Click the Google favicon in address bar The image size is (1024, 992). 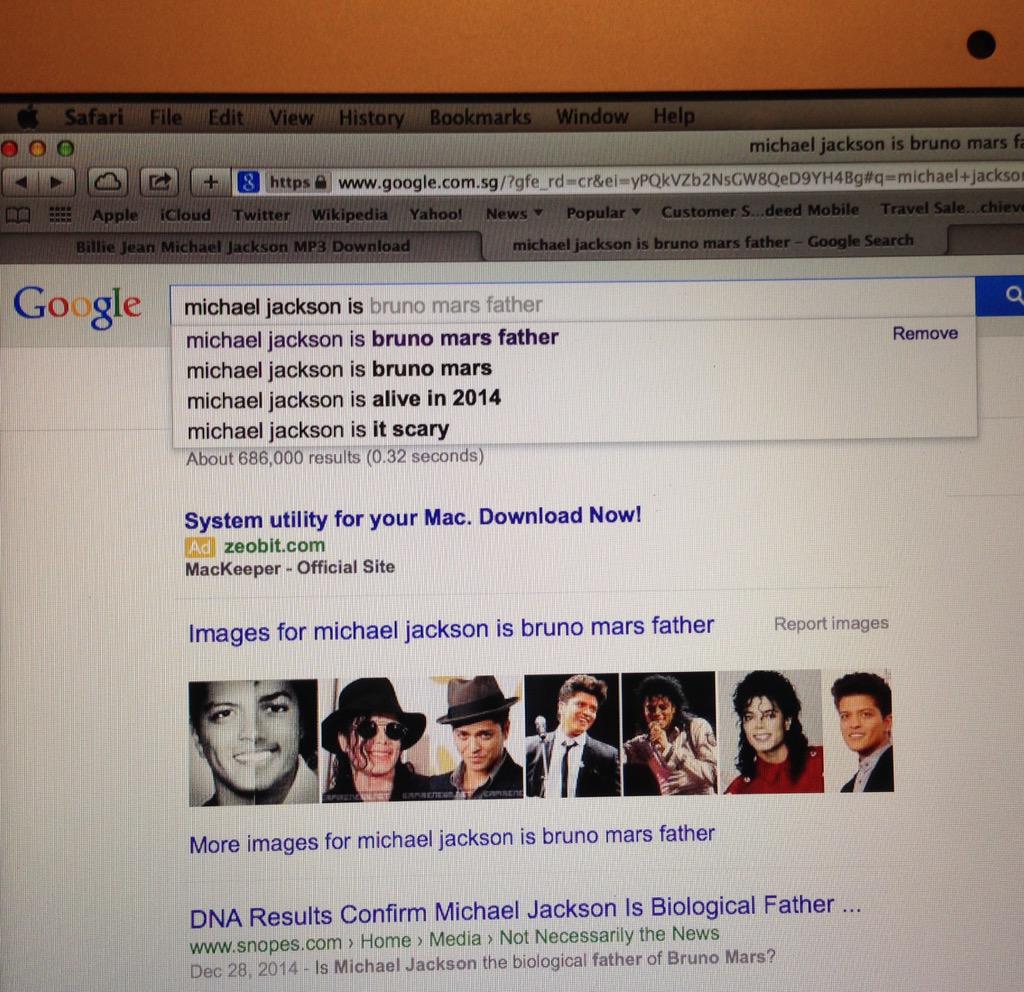point(248,182)
